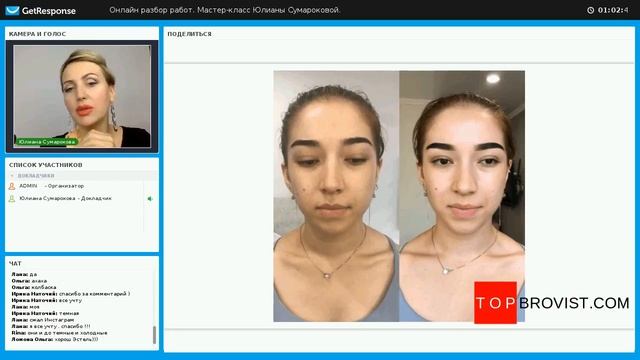640x360 pixels.
Task: Click chat message 'Ирина Наточий: темная'
Action: coord(45,313)
